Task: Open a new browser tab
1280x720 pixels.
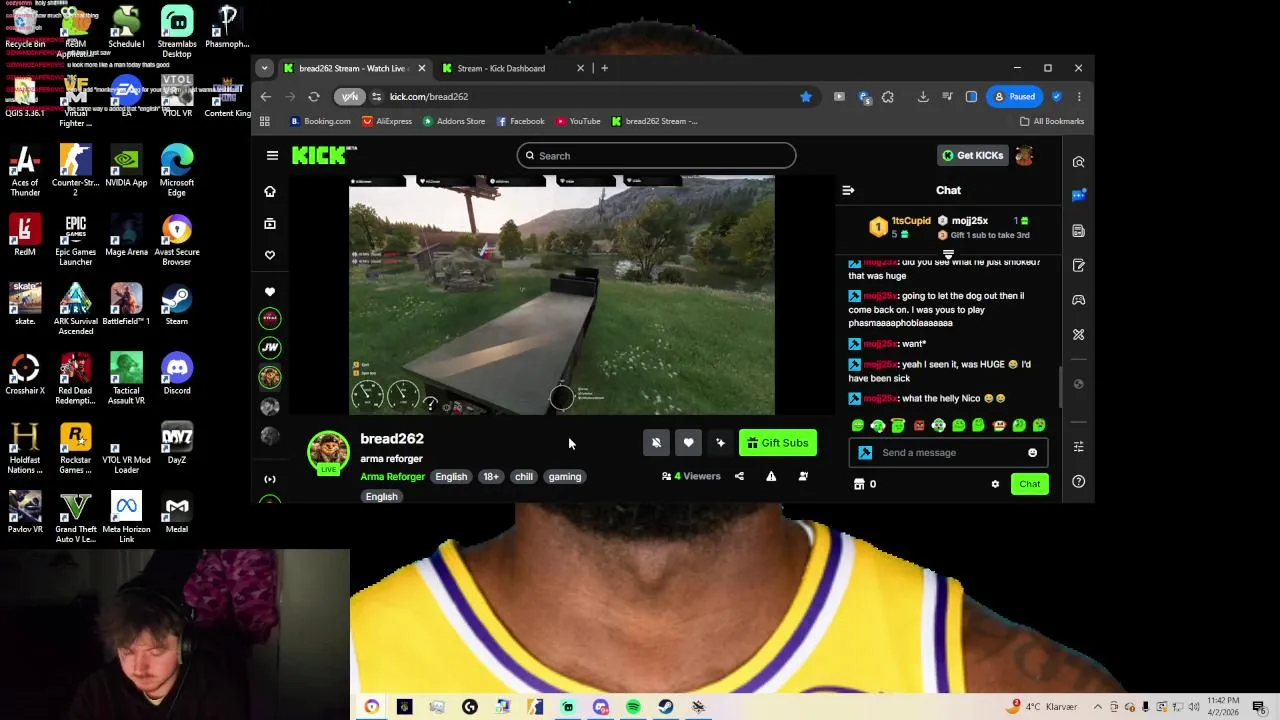Action: pos(604,68)
